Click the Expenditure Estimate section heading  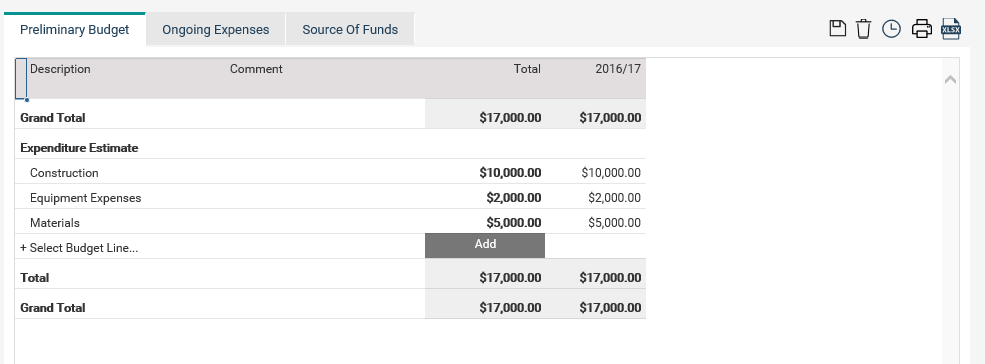pyautogui.click(x=79, y=148)
